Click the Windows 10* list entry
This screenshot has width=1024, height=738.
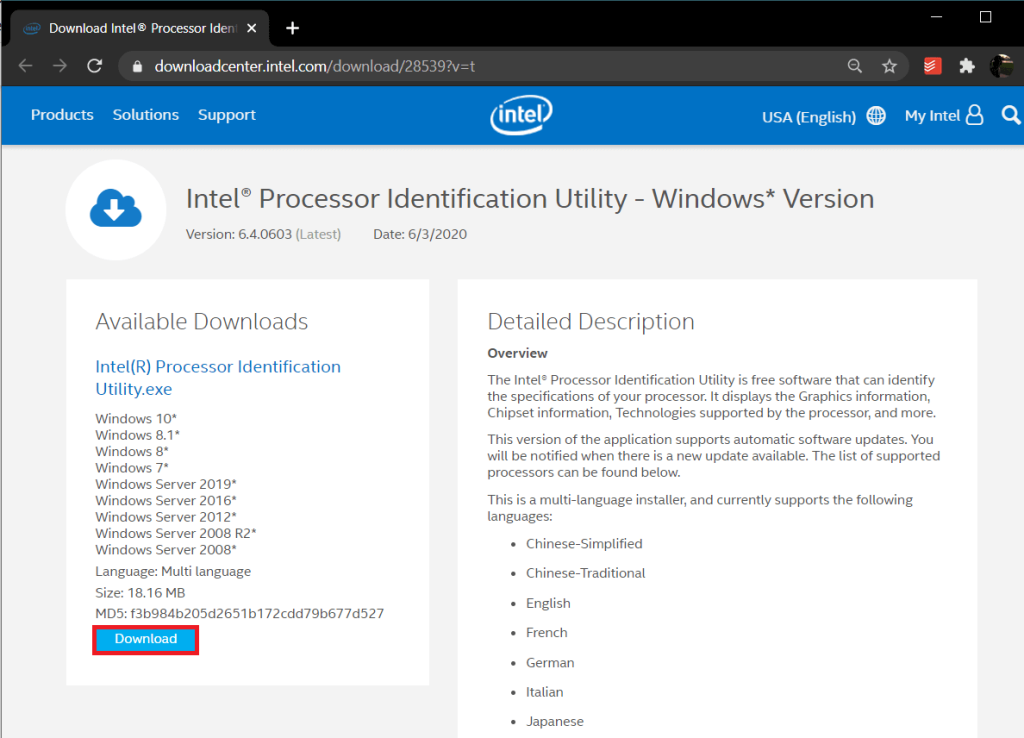(136, 419)
